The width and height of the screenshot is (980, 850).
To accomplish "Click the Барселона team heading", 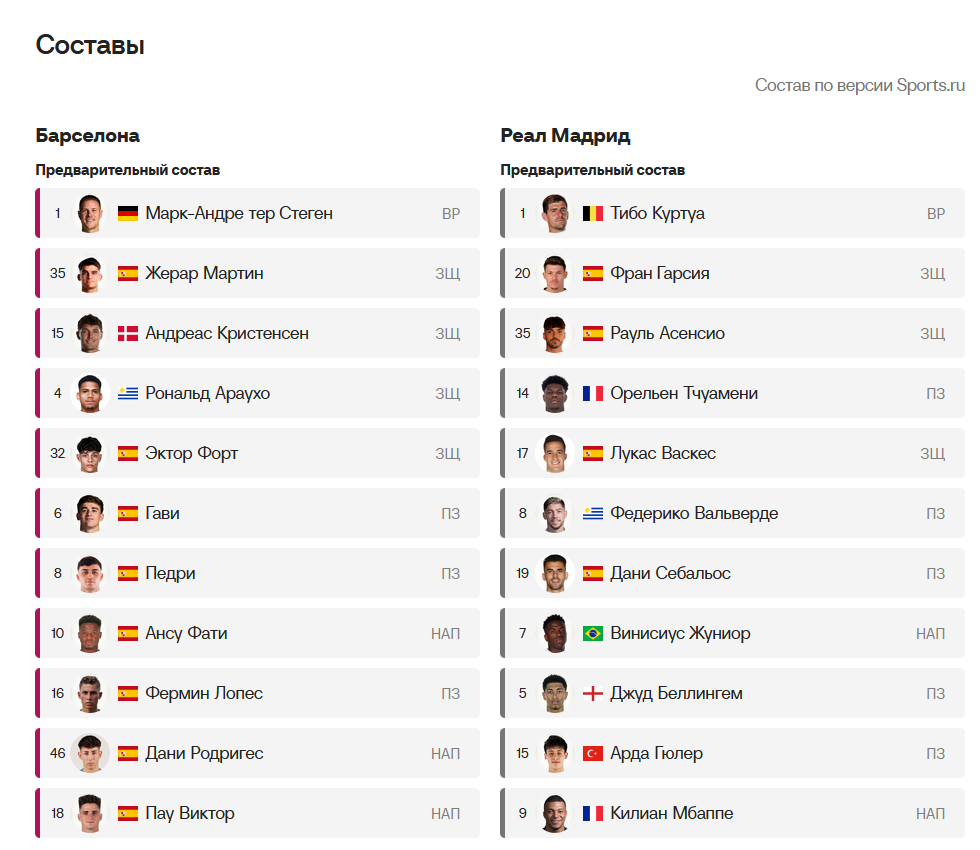I will [x=88, y=135].
